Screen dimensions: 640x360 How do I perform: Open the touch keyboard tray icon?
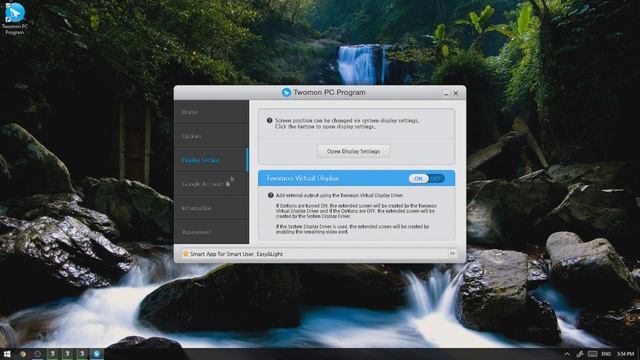point(593,354)
